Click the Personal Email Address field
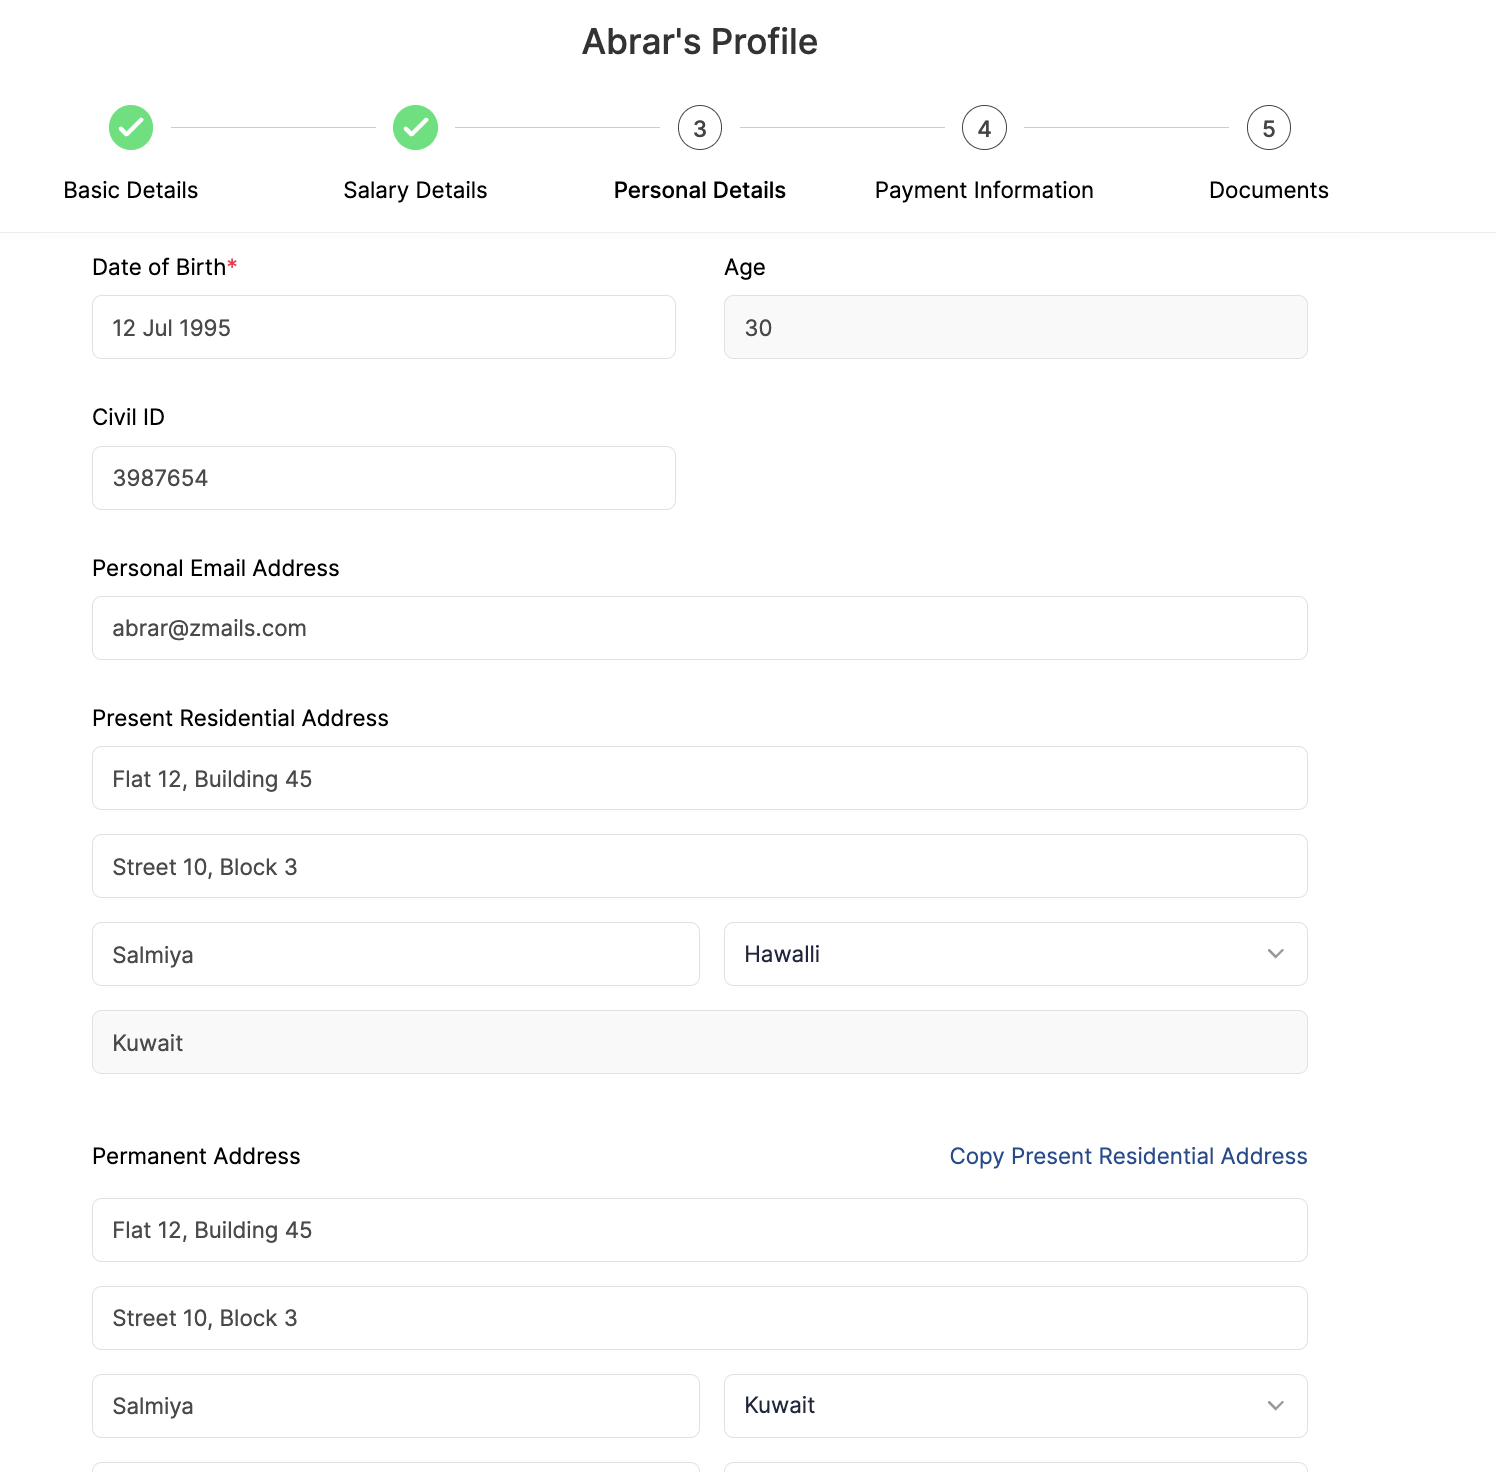1496x1472 pixels. pyautogui.click(x=700, y=628)
